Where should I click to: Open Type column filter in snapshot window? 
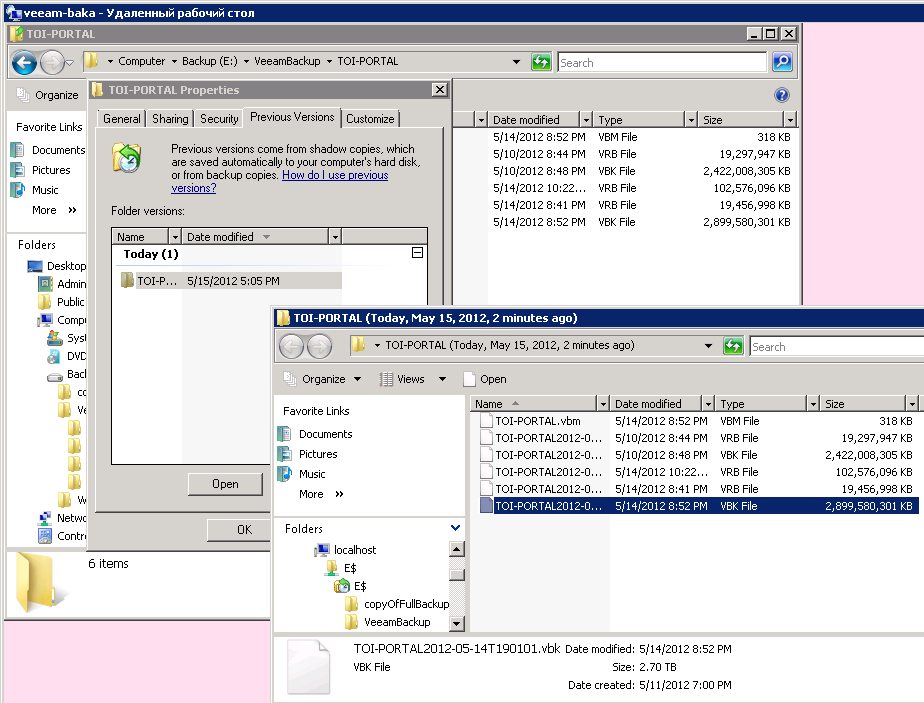click(x=813, y=404)
